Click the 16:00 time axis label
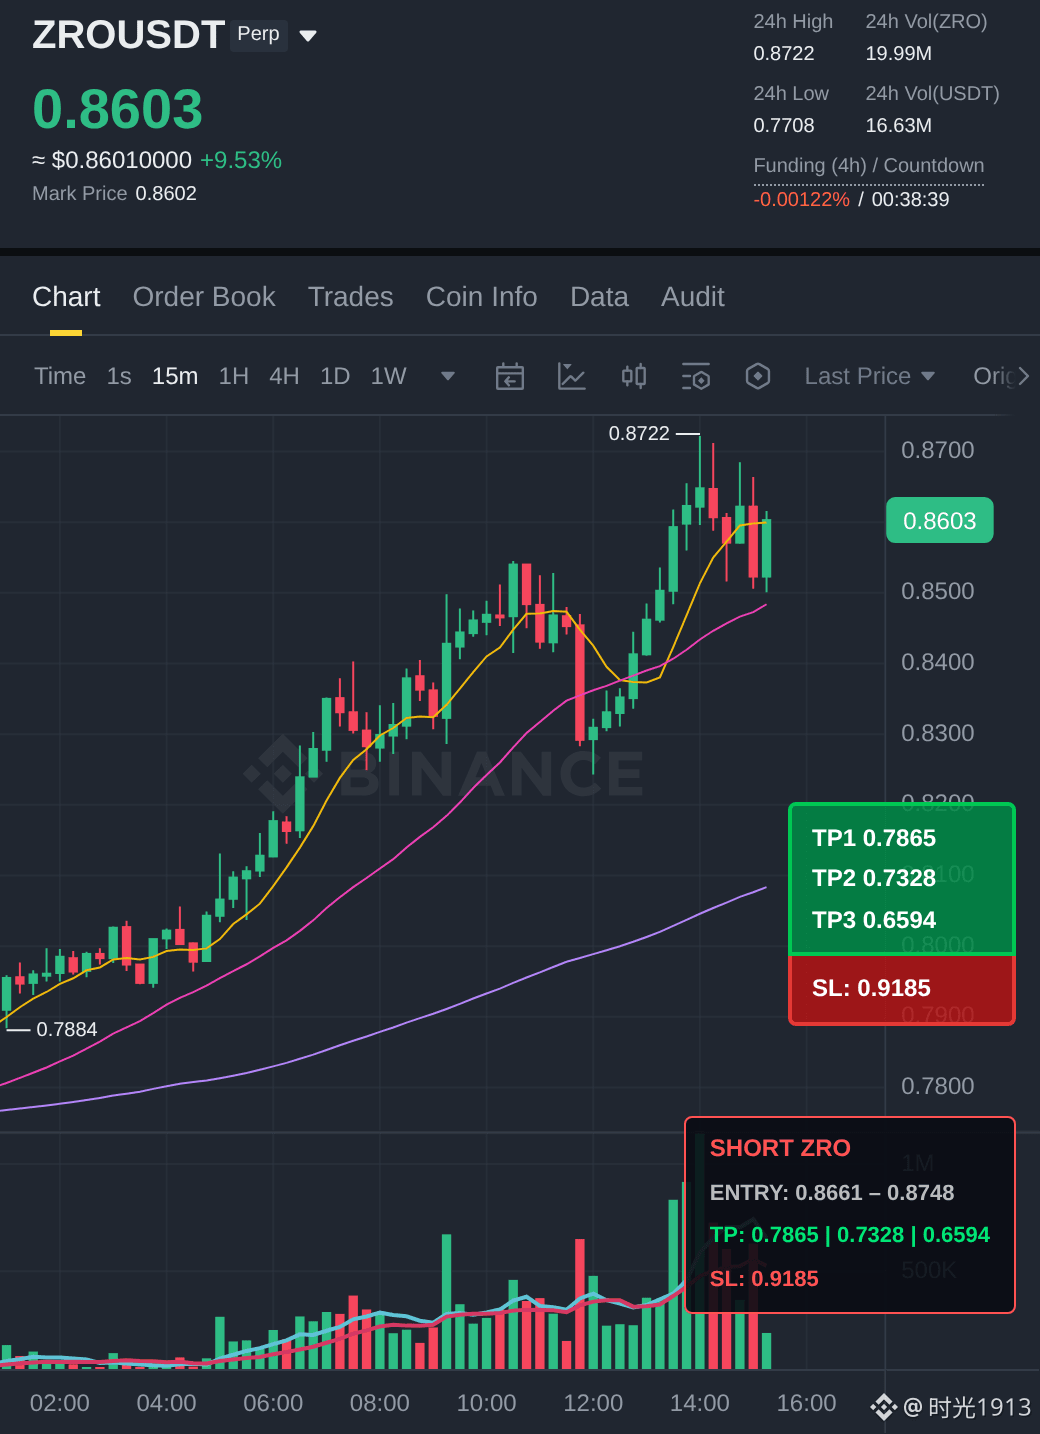 807,1403
